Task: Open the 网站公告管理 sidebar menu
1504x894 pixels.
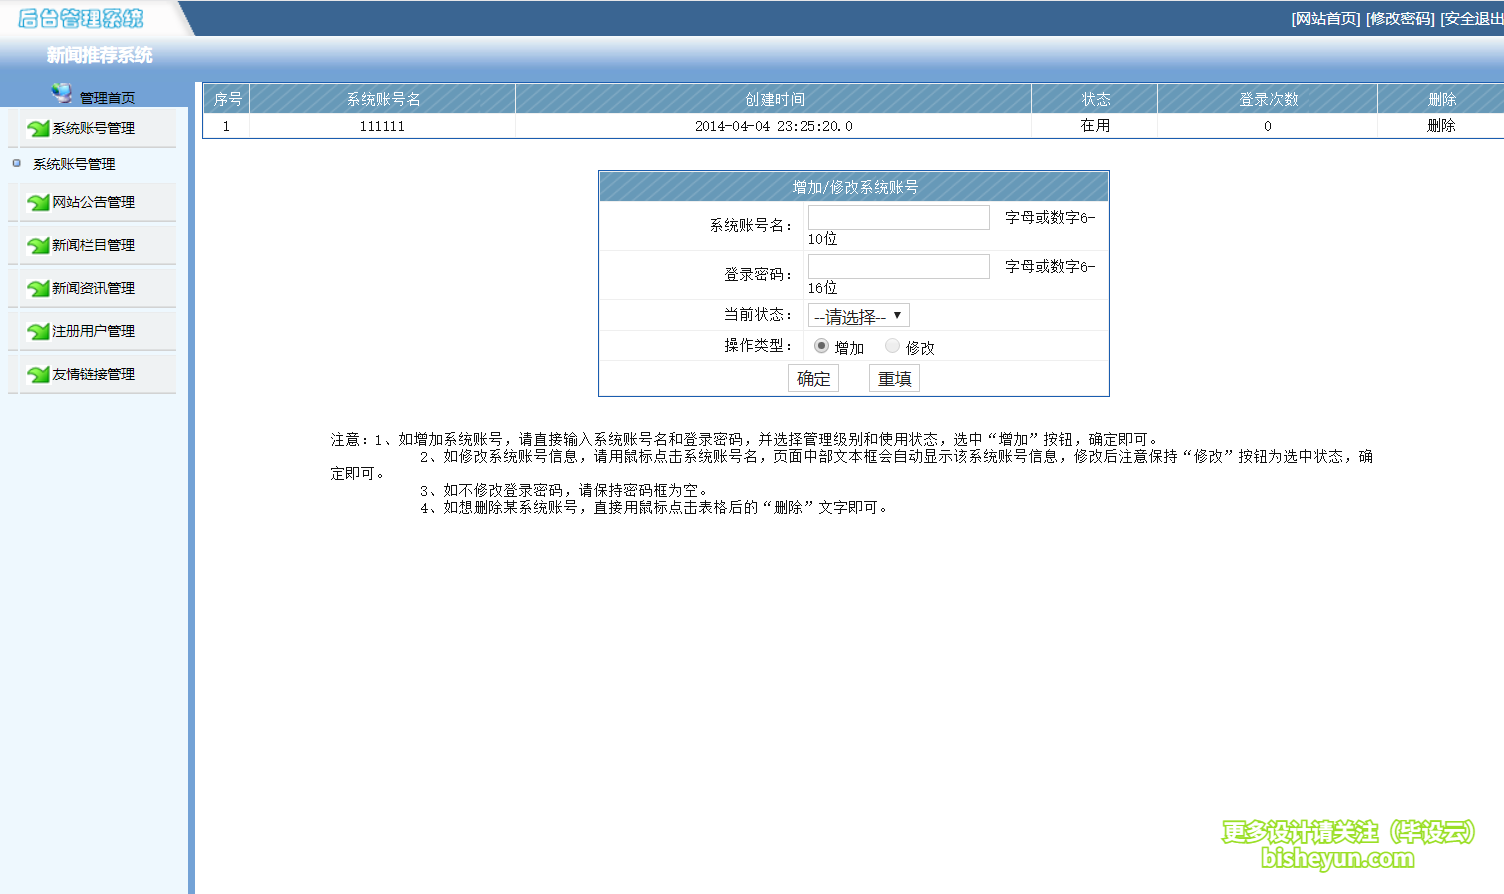Action: click(x=93, y=202)
